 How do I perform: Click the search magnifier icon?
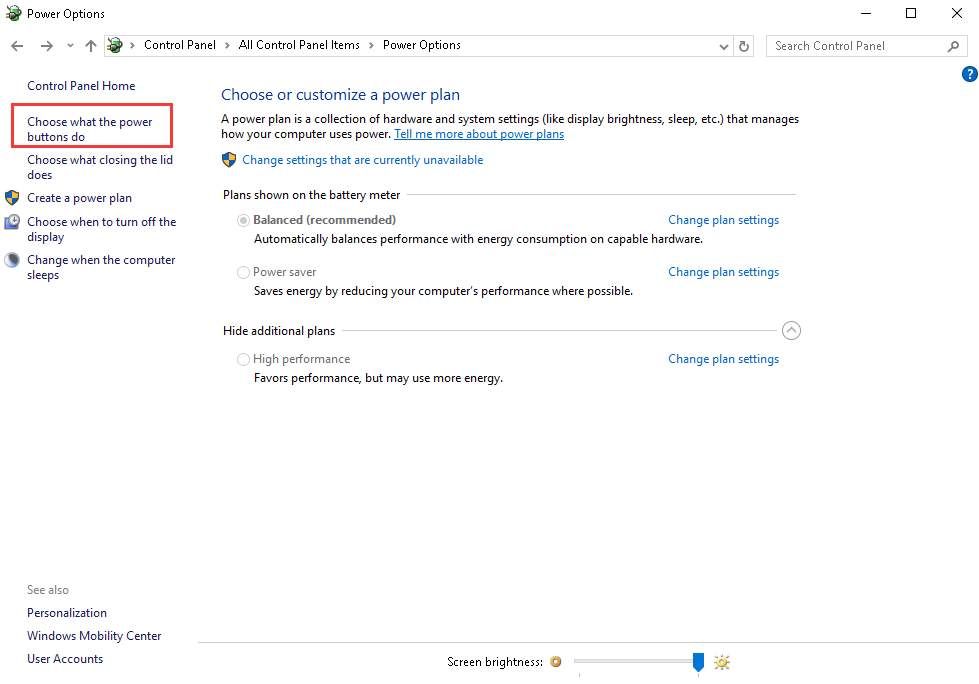click(x=953, y=46)
